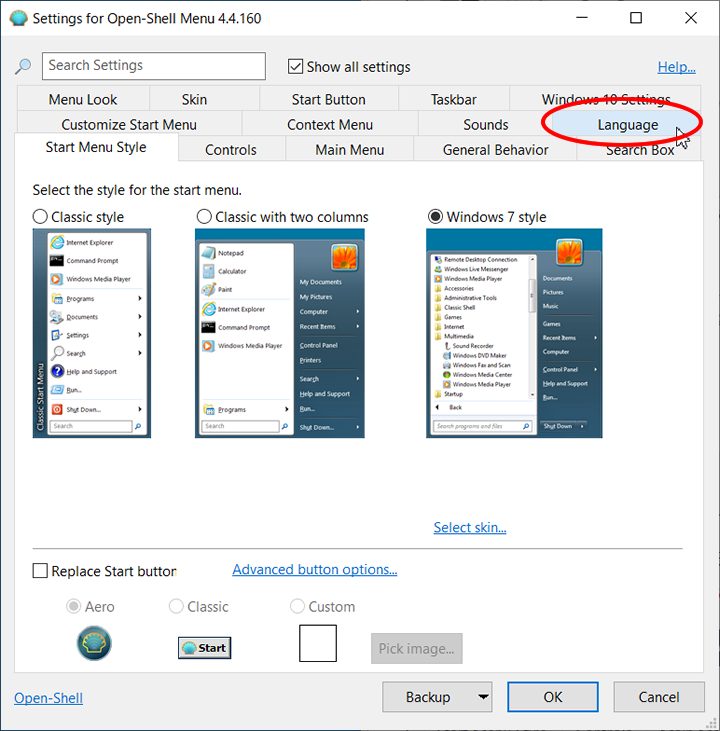
Task: Open the Main Menu tab
Action: 350,150
